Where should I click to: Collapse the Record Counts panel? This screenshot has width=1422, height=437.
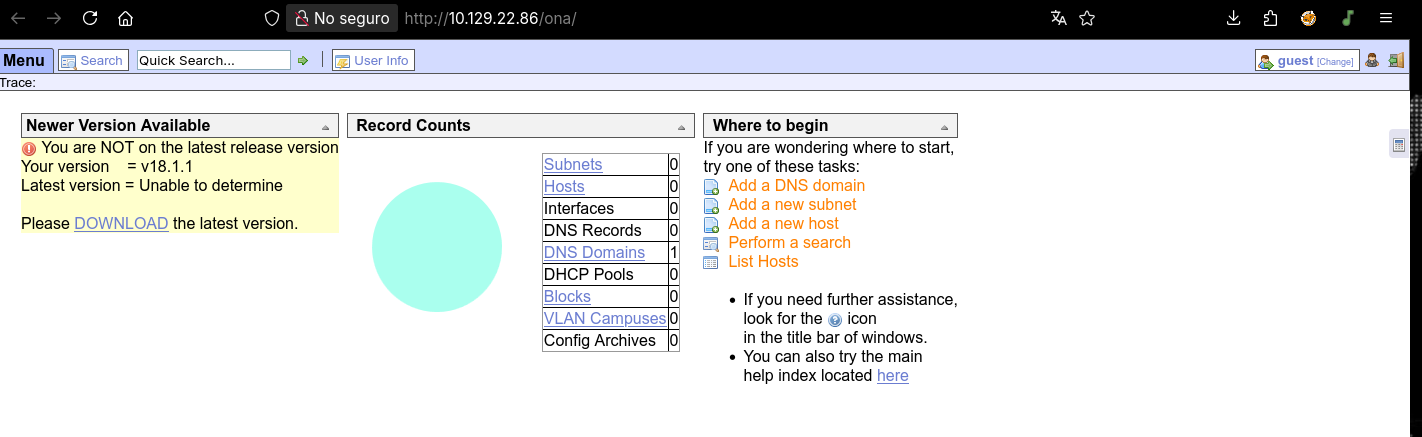(x=681, y=127)
